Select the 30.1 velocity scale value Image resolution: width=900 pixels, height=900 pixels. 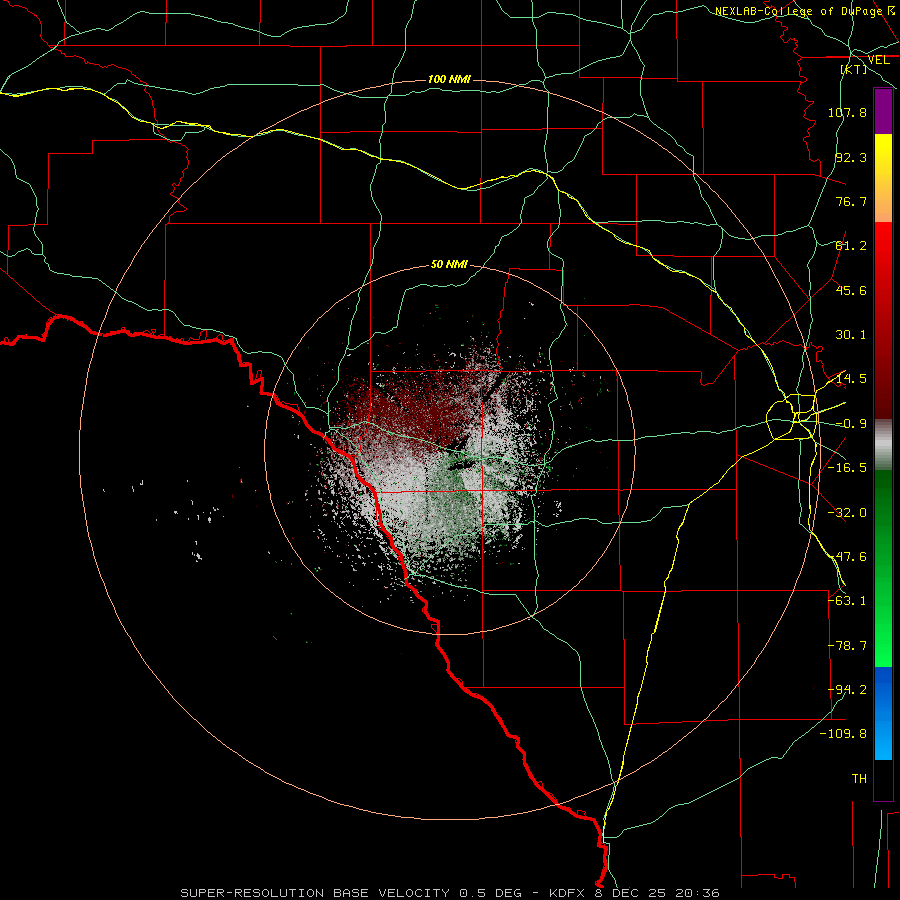(851, 335)
